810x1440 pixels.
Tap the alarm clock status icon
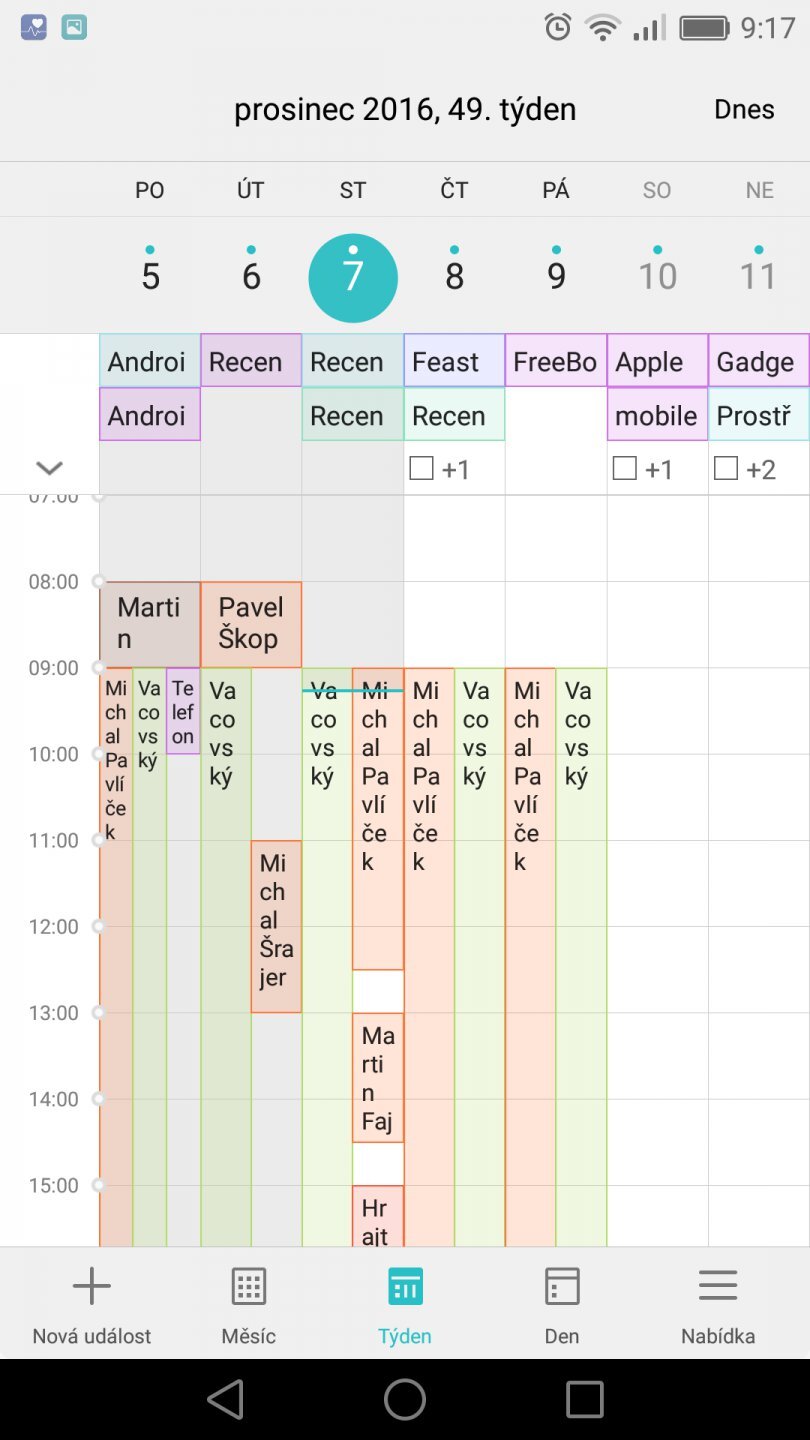(x=558, y=27)
